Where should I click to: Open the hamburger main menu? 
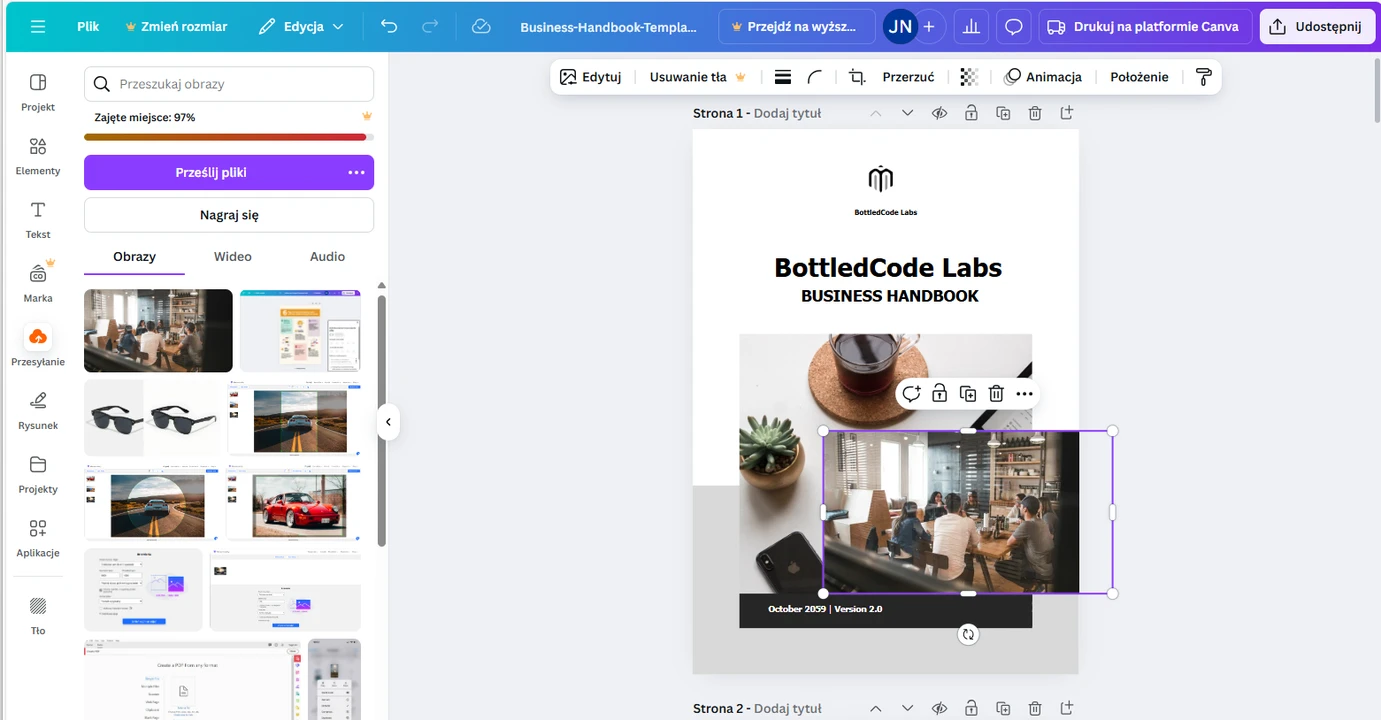pyautogui.click(x=38, y=27)
